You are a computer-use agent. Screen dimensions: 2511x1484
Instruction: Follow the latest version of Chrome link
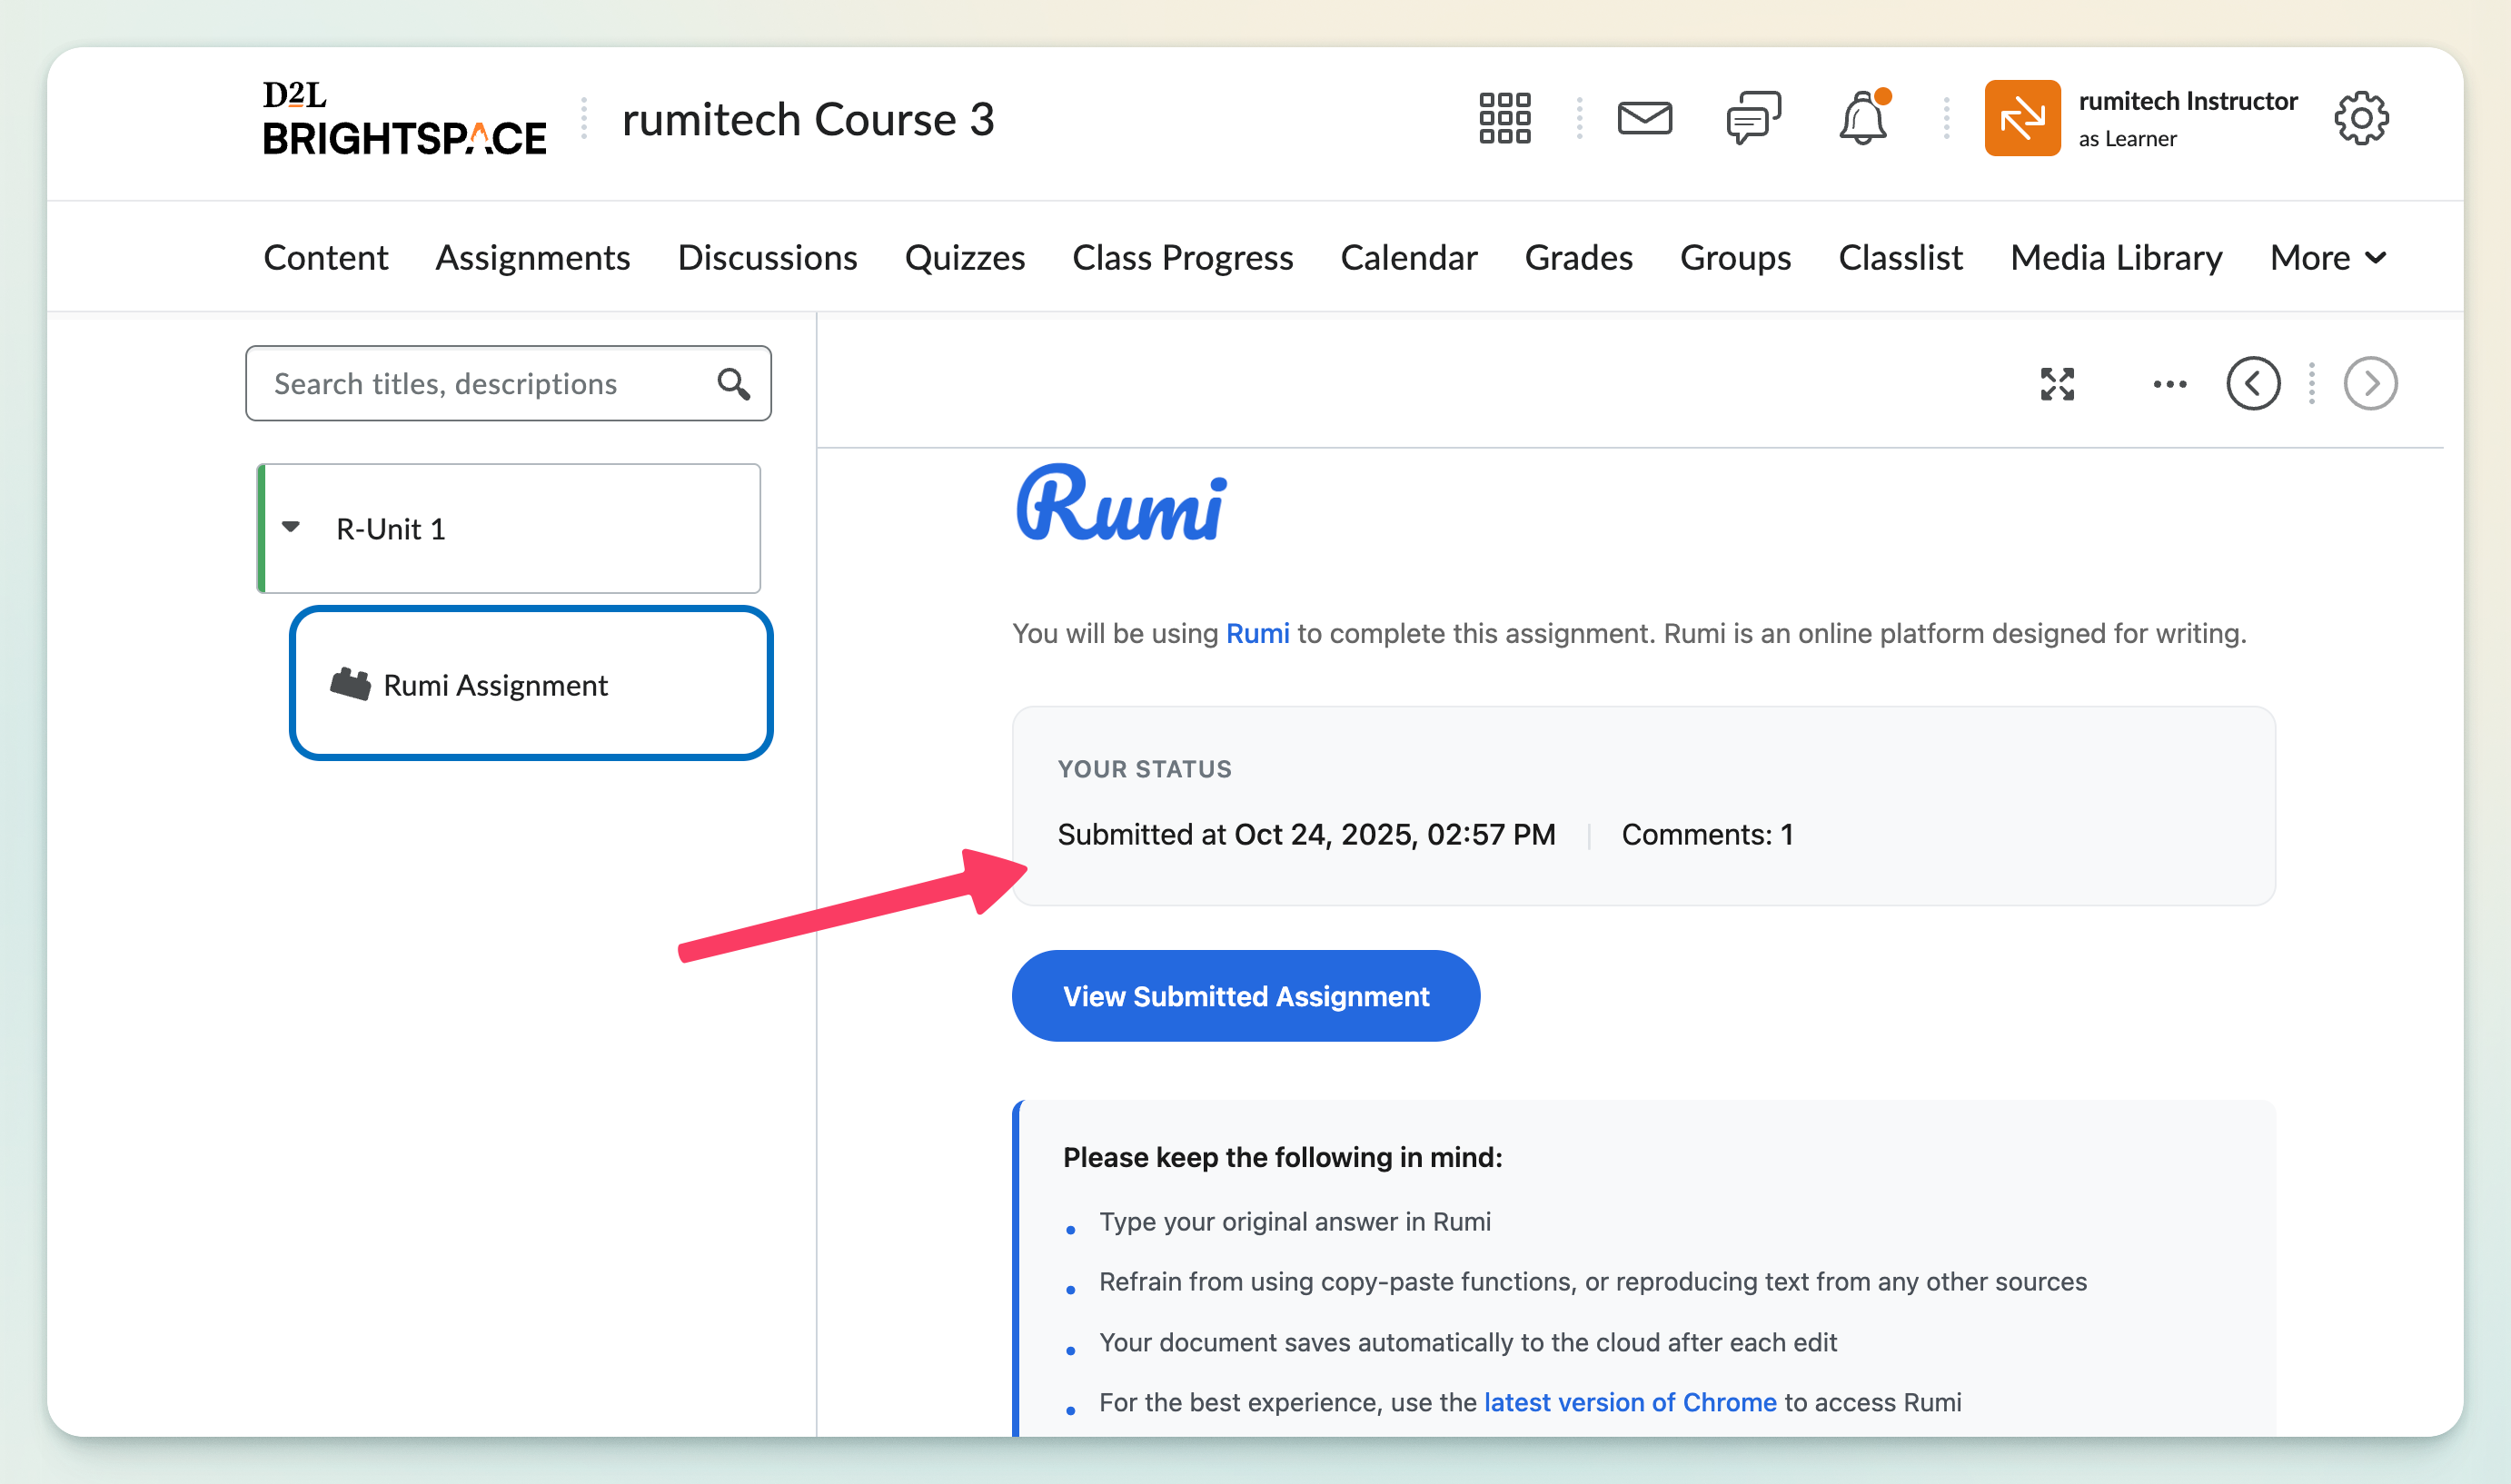[1630, 1402]
